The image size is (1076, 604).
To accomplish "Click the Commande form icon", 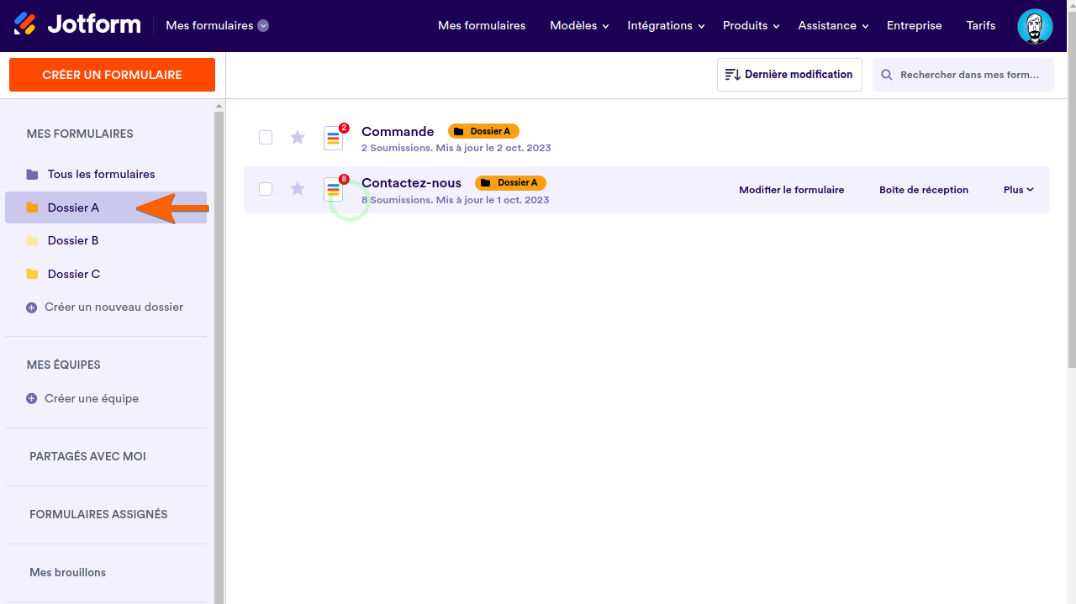I will (x=334, y=137).
